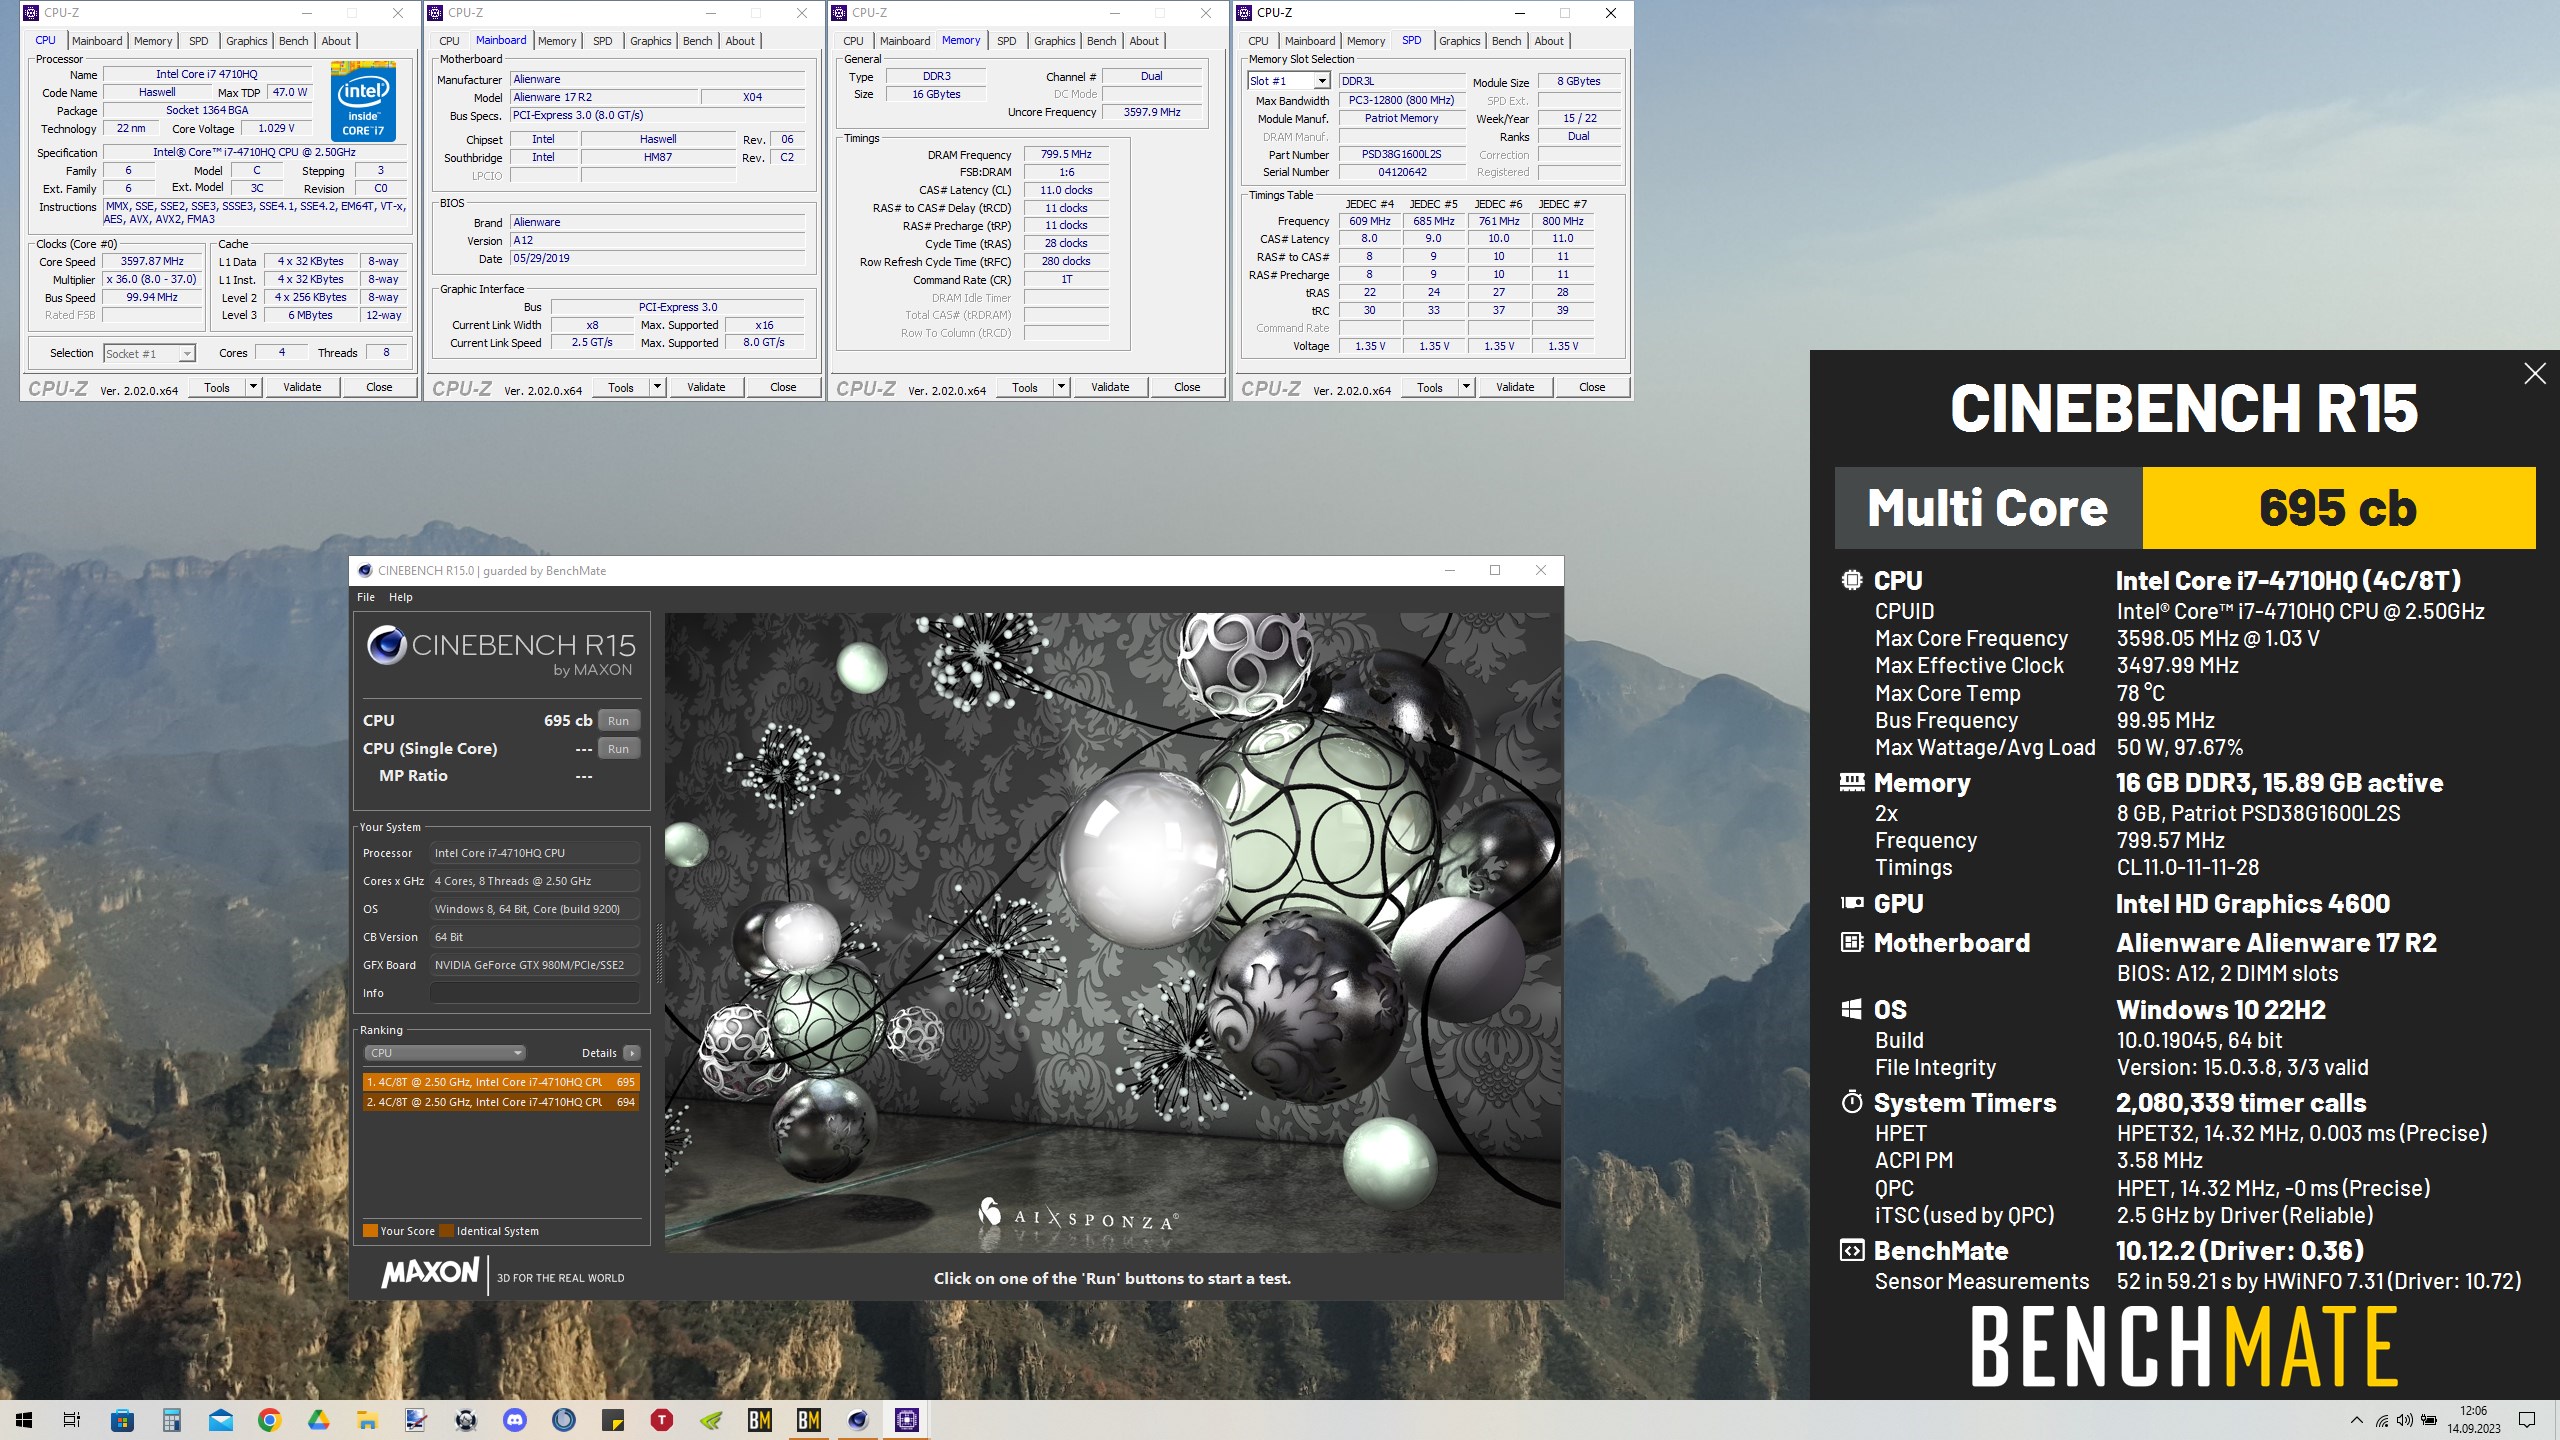
Task: Click Validate in the SPD tab window
Action: (1515, 387)
